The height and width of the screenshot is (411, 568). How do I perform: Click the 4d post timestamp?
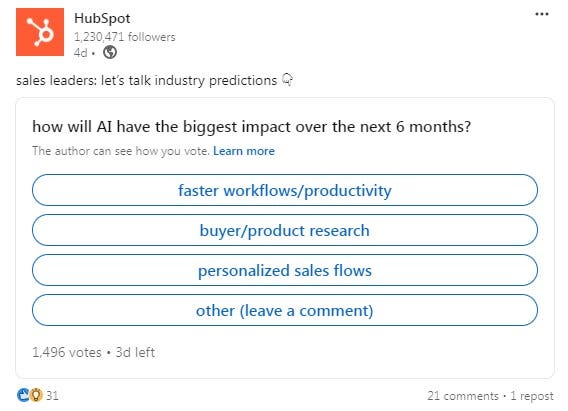(x=80, y=53)
